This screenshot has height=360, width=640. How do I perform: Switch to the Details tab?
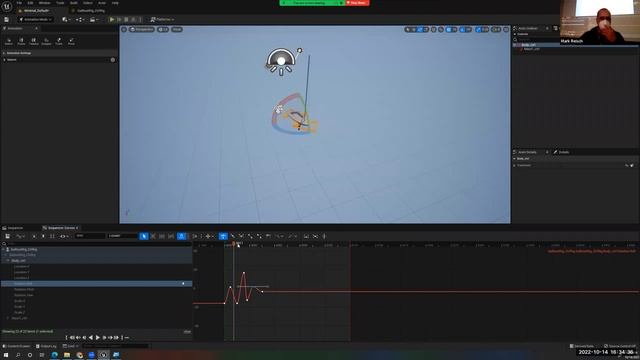tap(562, 152)
